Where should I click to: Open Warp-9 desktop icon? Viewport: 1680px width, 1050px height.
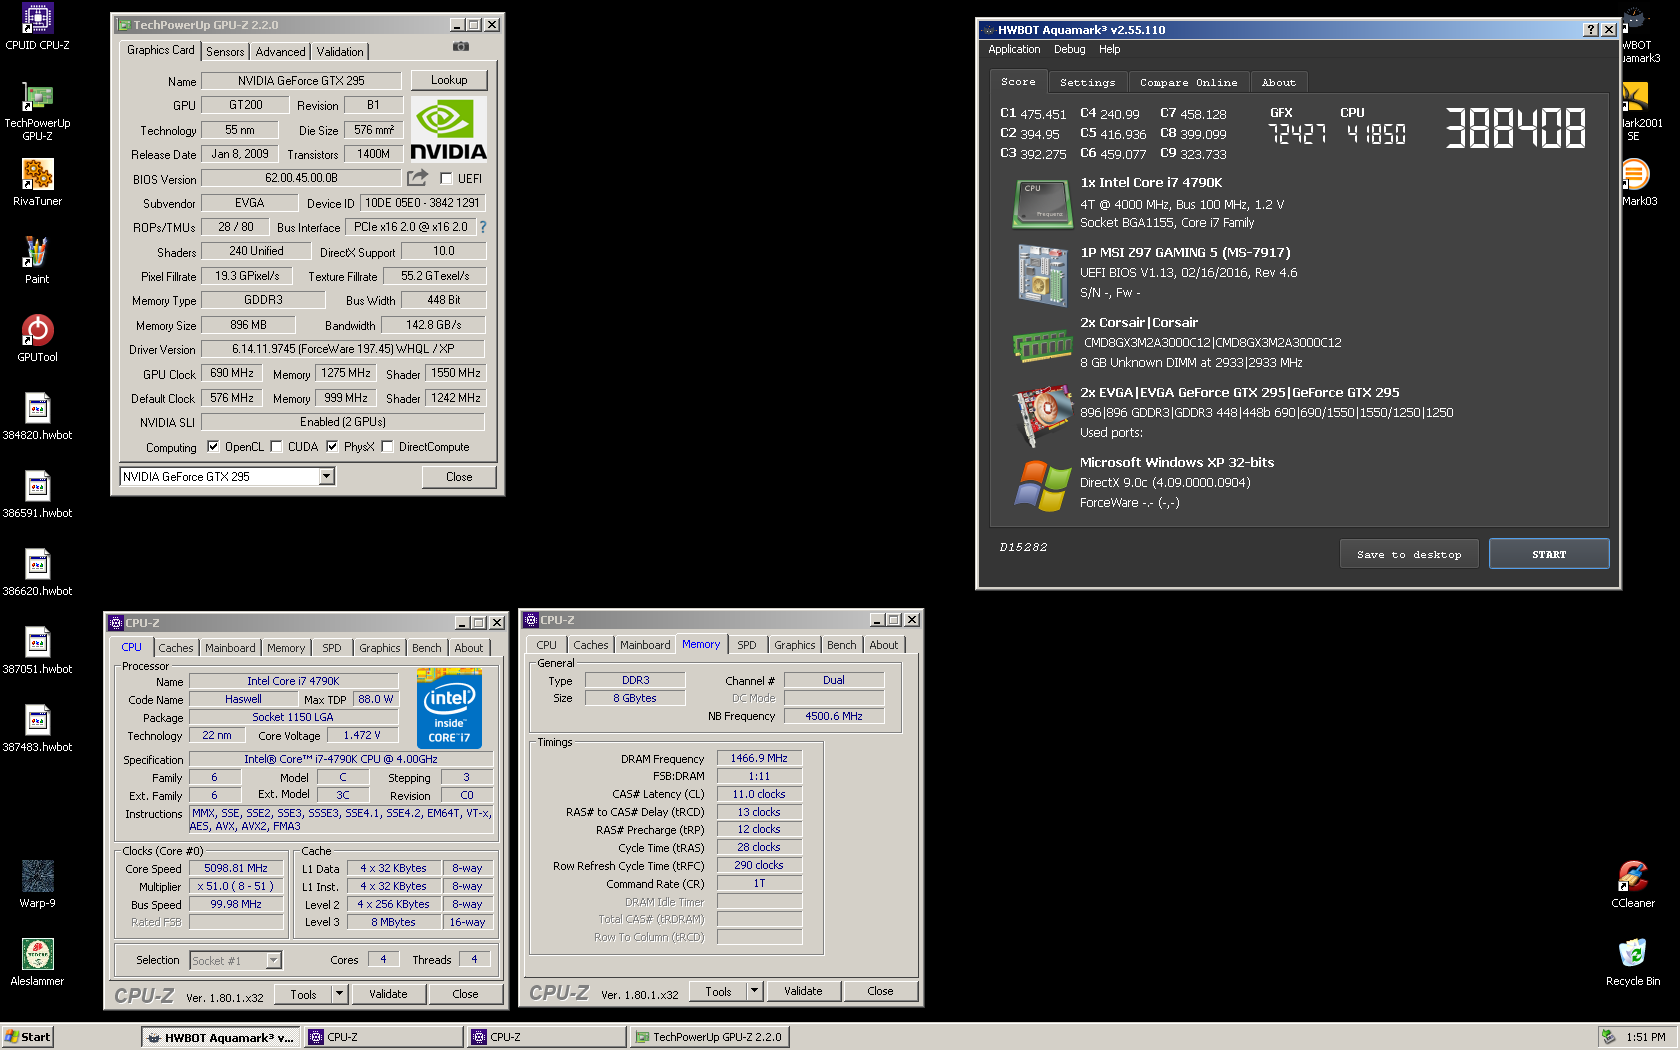click(37, 884)
